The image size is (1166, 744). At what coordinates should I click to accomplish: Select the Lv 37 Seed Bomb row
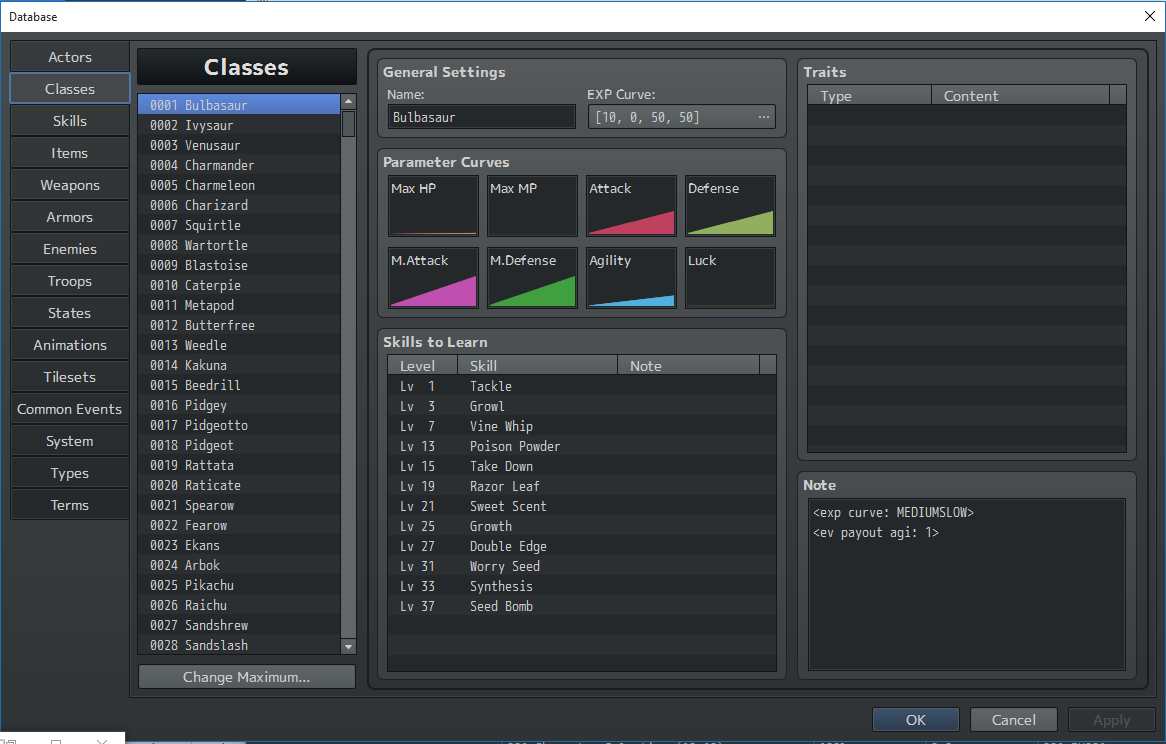[582, 606]
